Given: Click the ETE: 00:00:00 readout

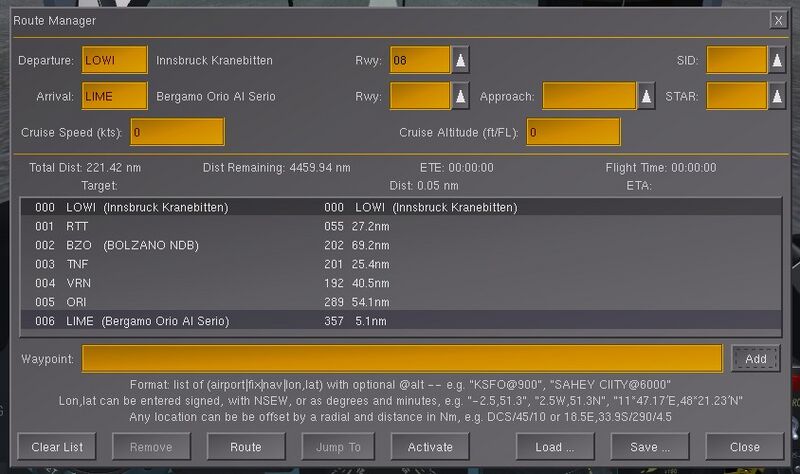Looking at the screenshot, I should [x=457, y=167].
